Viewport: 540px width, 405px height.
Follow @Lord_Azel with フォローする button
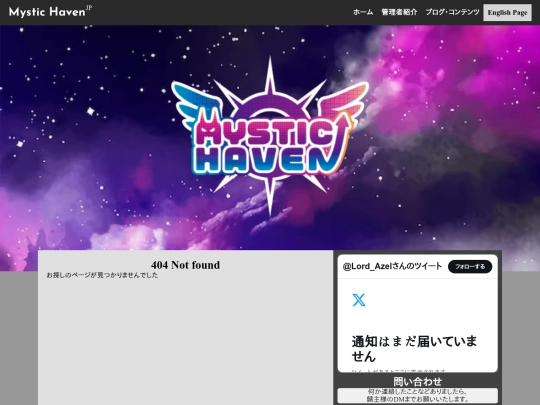(470, 267)
